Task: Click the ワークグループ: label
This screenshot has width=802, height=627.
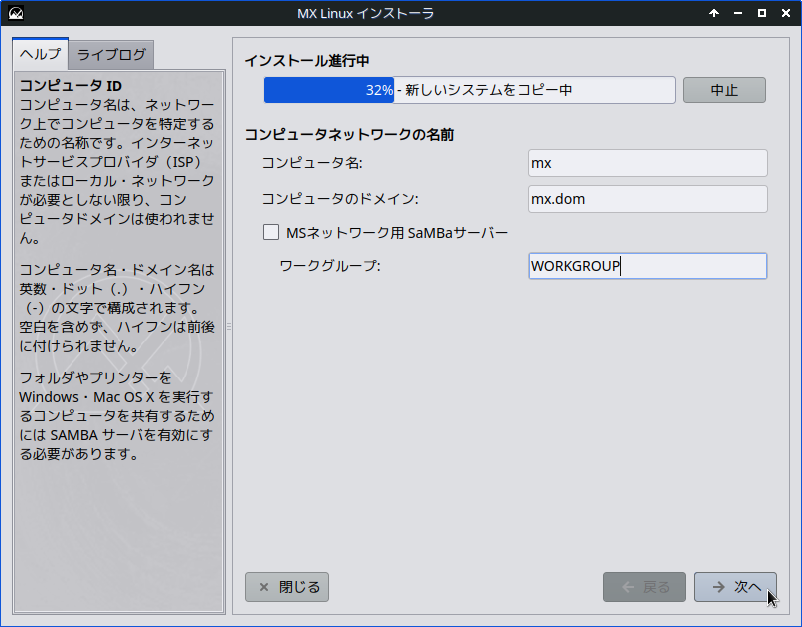Action: click(x=330, y=266)
